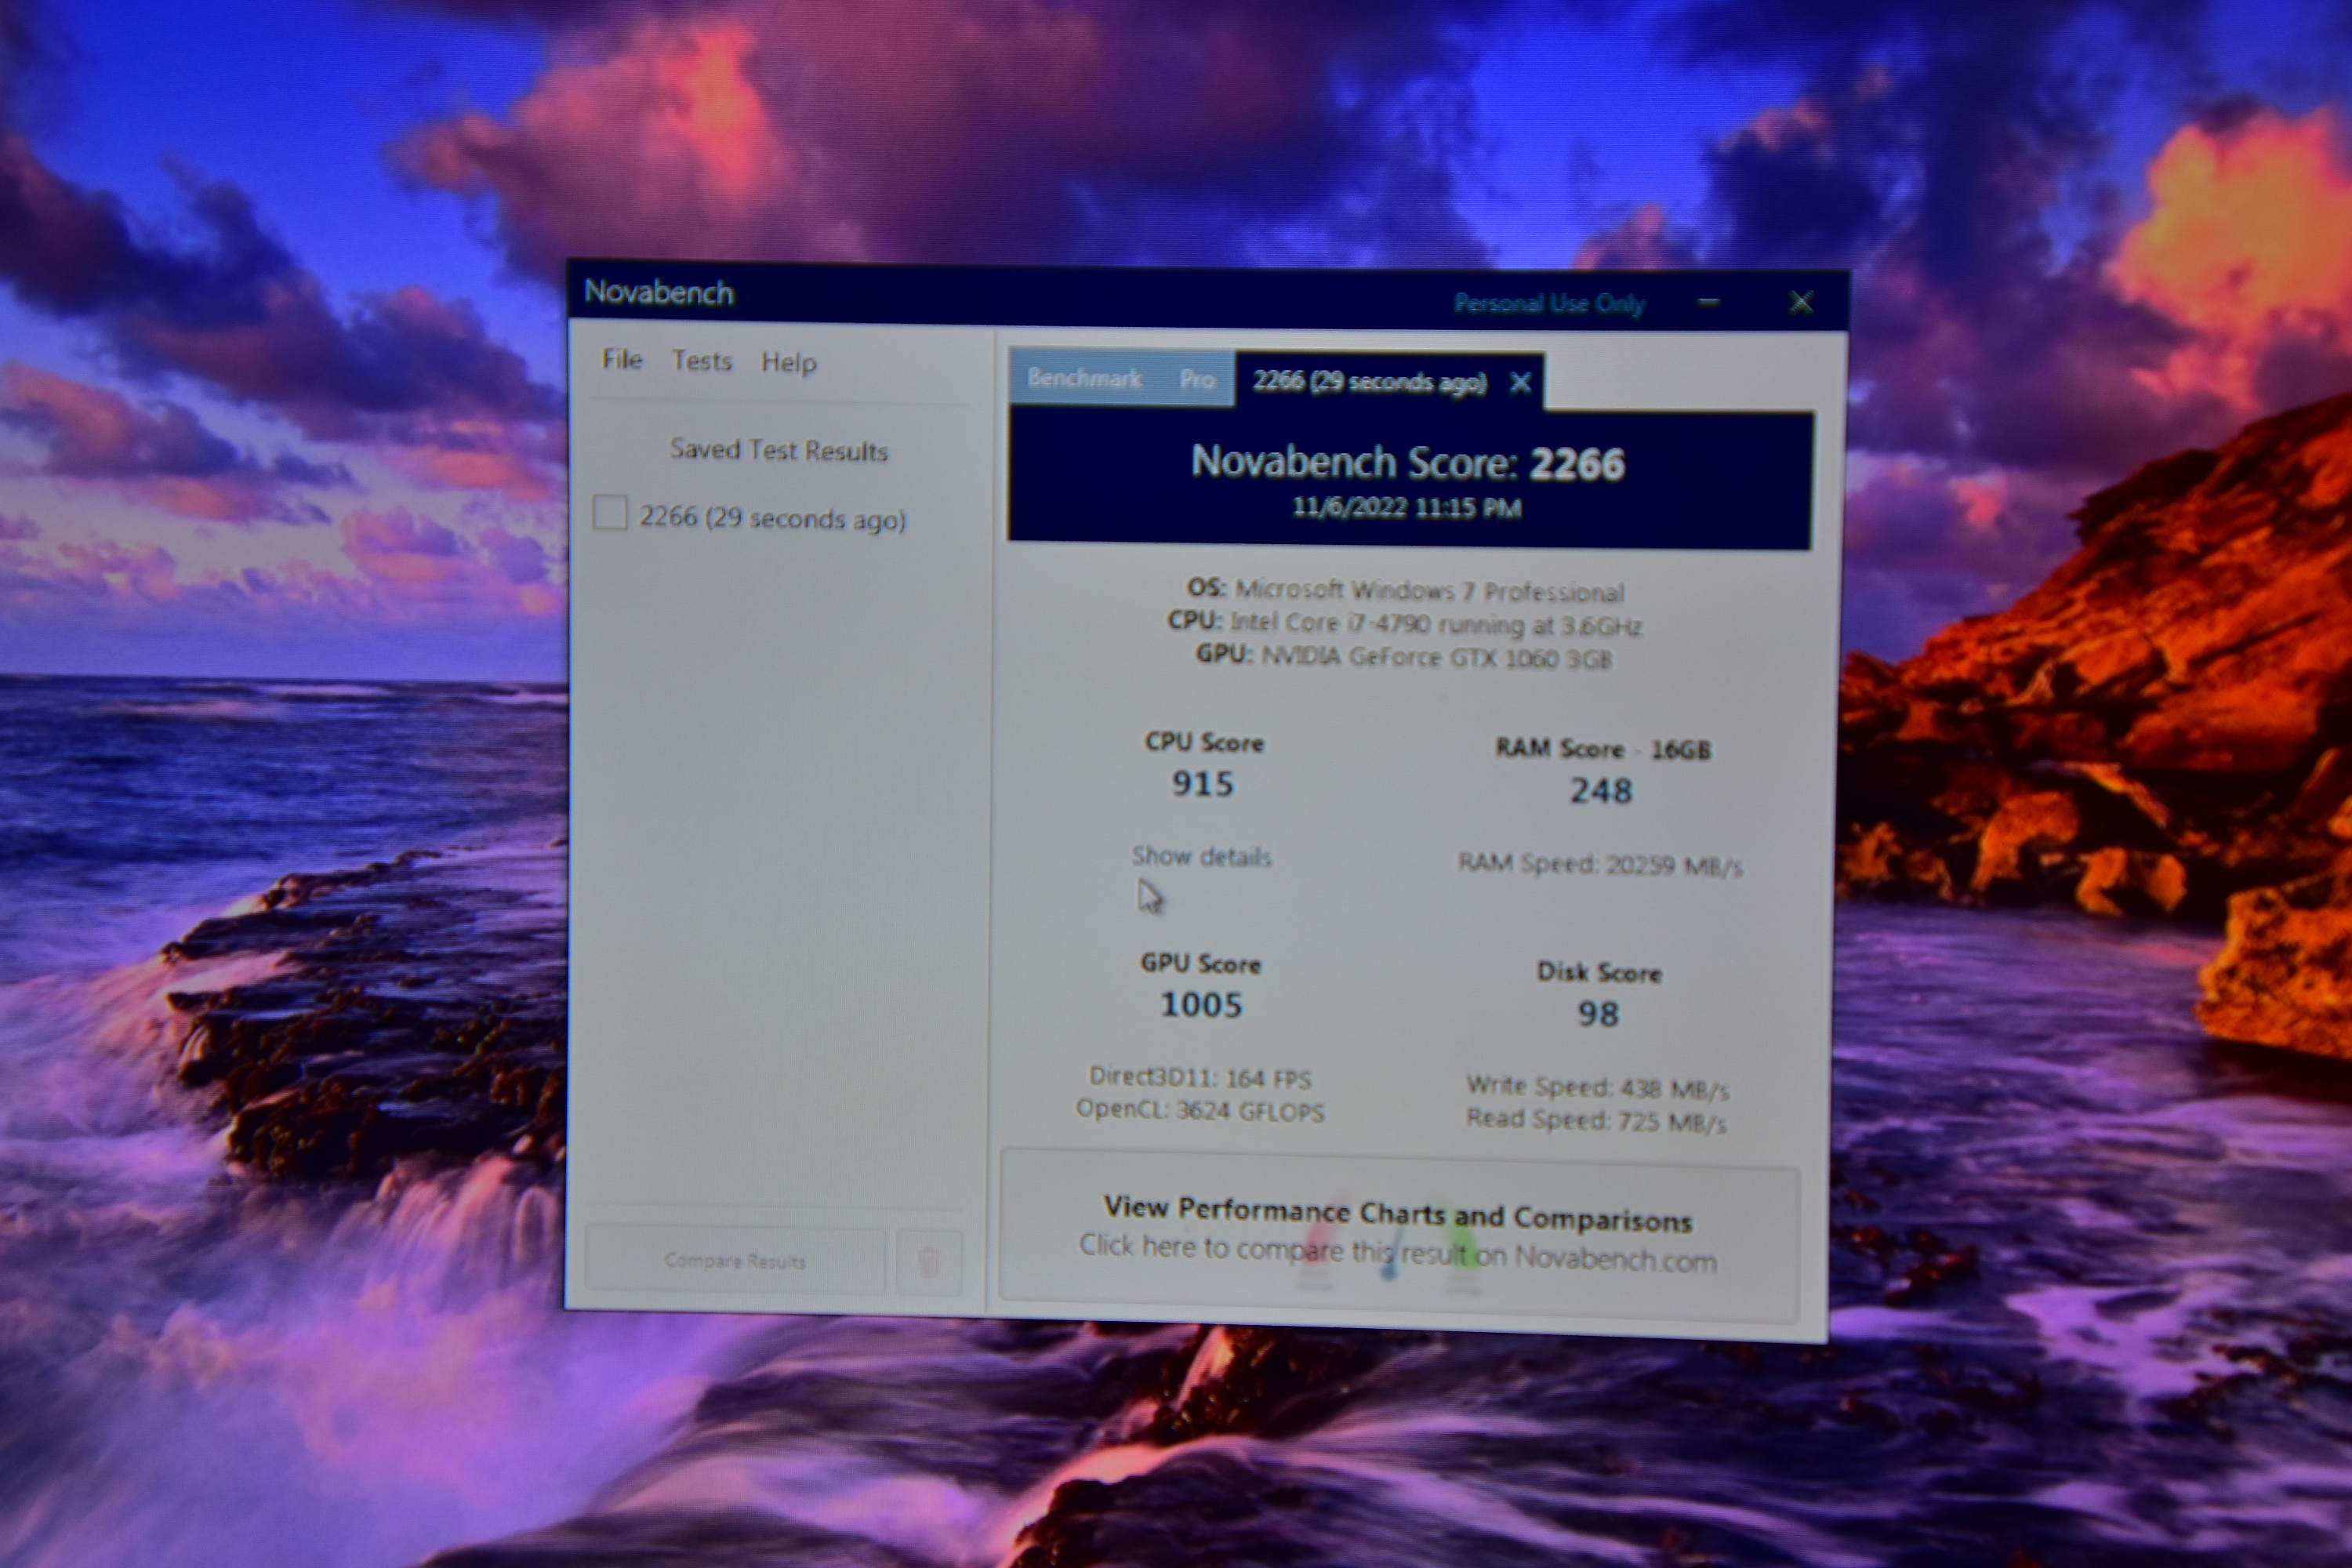Image resolution: width=2352 pixels, height=1568 pixels.
Task: Click the 'Direct3D11: 164 FPS' text
Action: click(1200, 1077)
